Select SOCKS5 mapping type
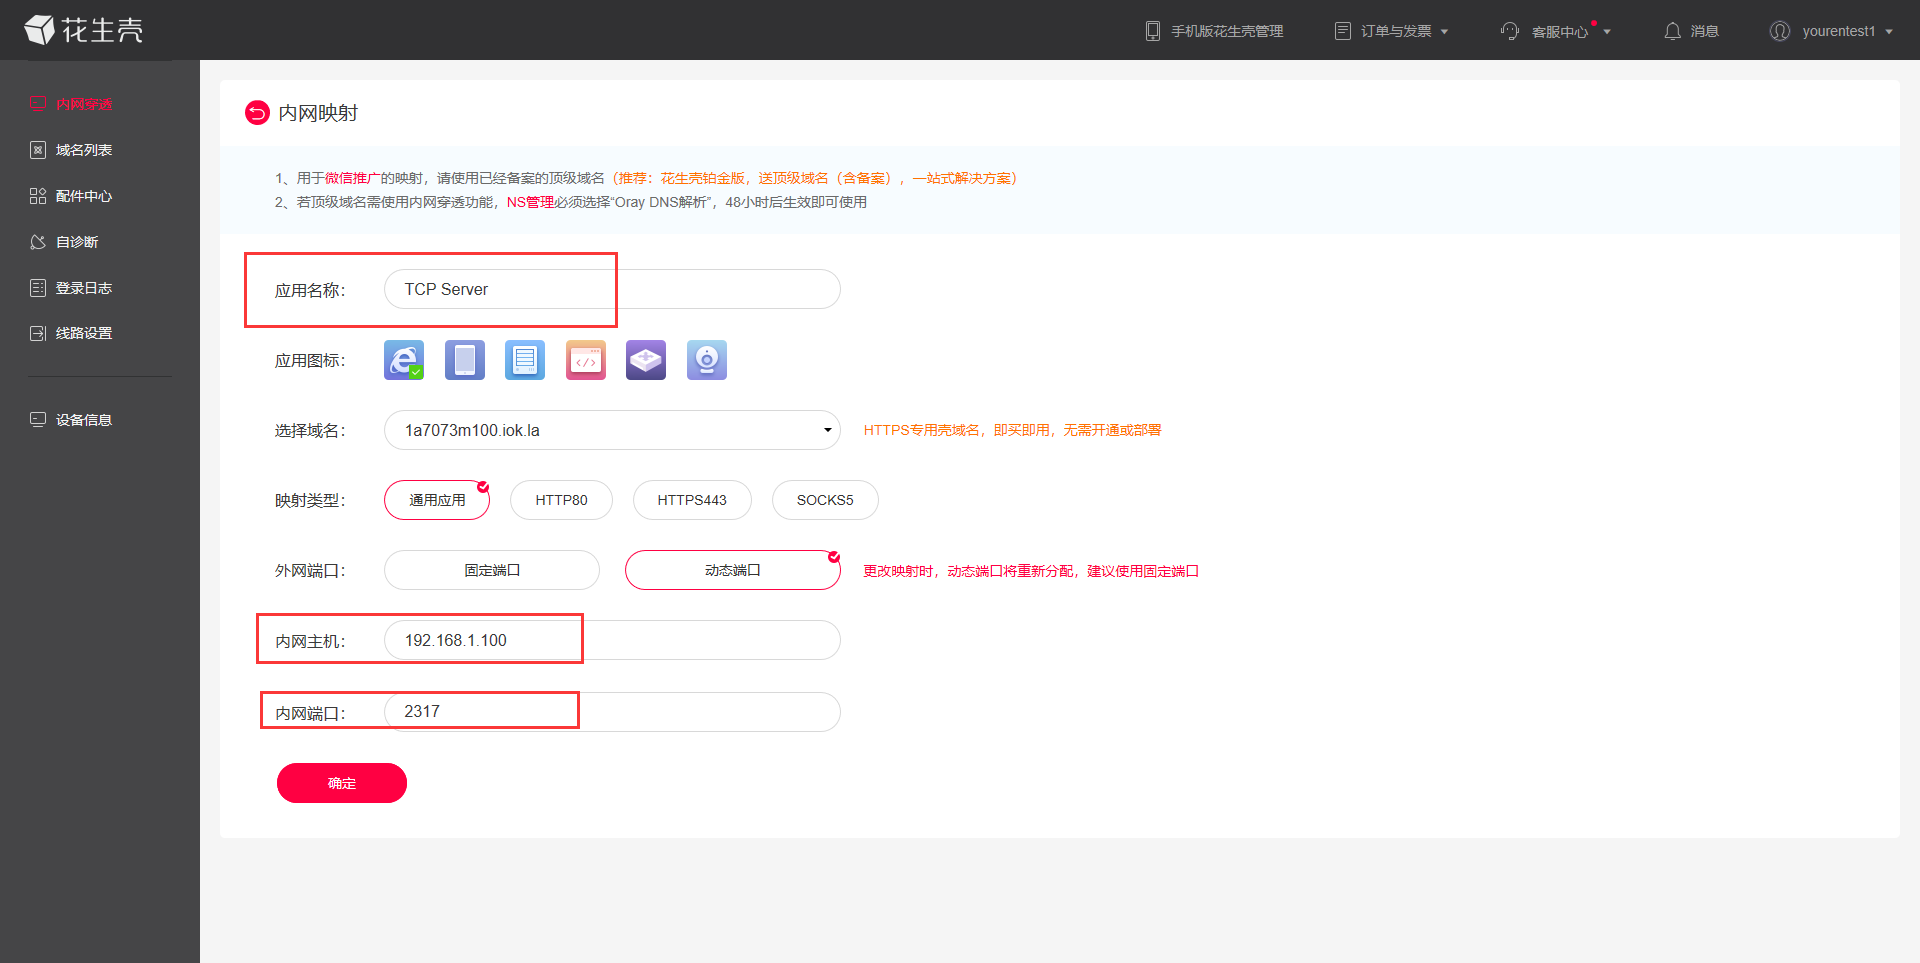The image size is (1920, 963). click(825, 500)
